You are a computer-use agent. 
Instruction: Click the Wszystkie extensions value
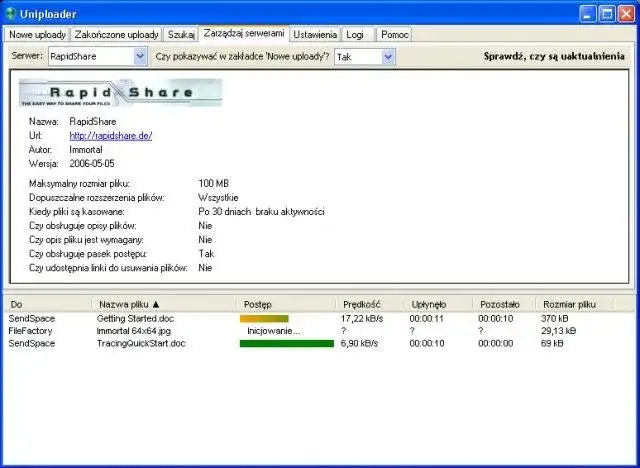pyautogui.click(x=218, y=197)
